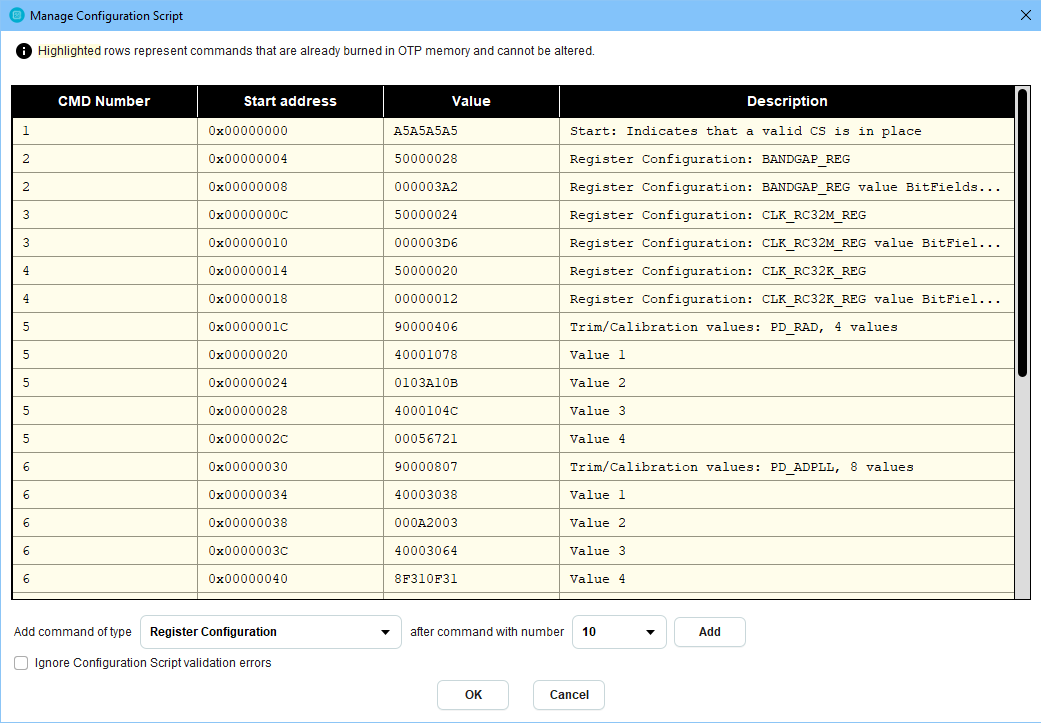The height and width of the screenshot is (723, 1041).
Task: Select the value 40003064 cell
Action: 471,550
